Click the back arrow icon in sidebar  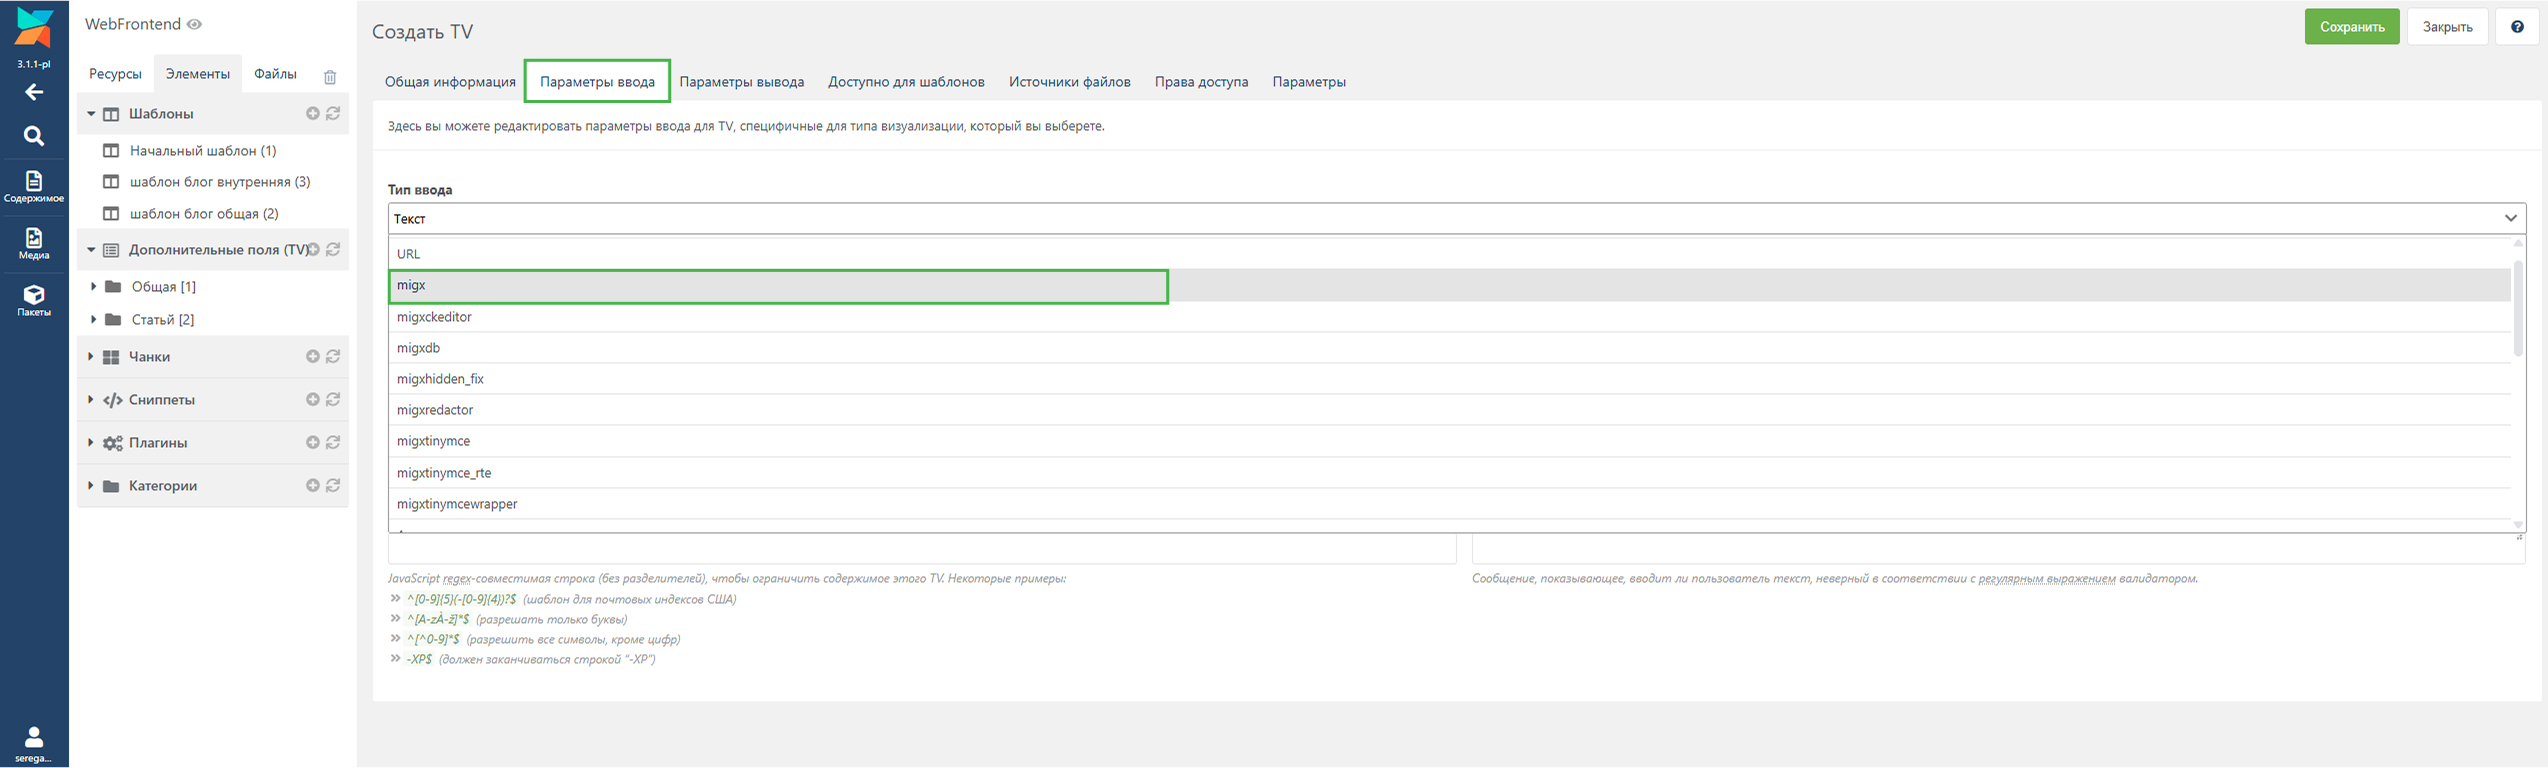click(x=34, y=93)
